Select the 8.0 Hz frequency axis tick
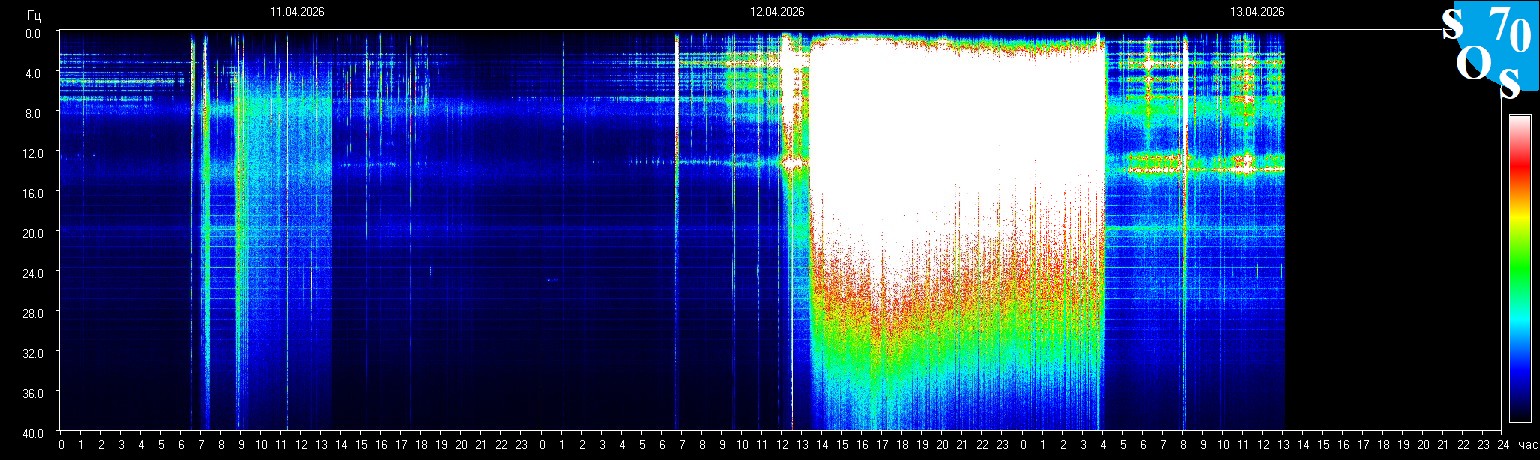The image size is (1540, 460). [34, 113]
